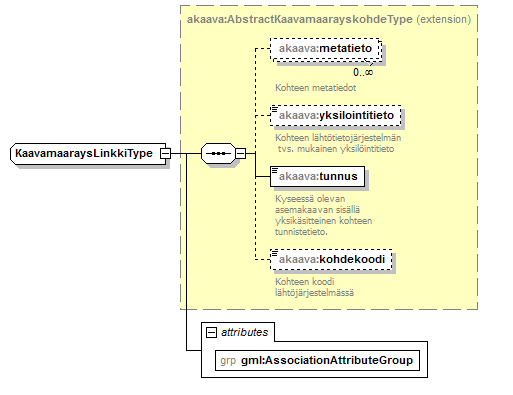Viewport: 513px width, 395px height.
Task: Click the gml:AssociationAttributeGroup attribute group
Action: (x=317, y=360)
